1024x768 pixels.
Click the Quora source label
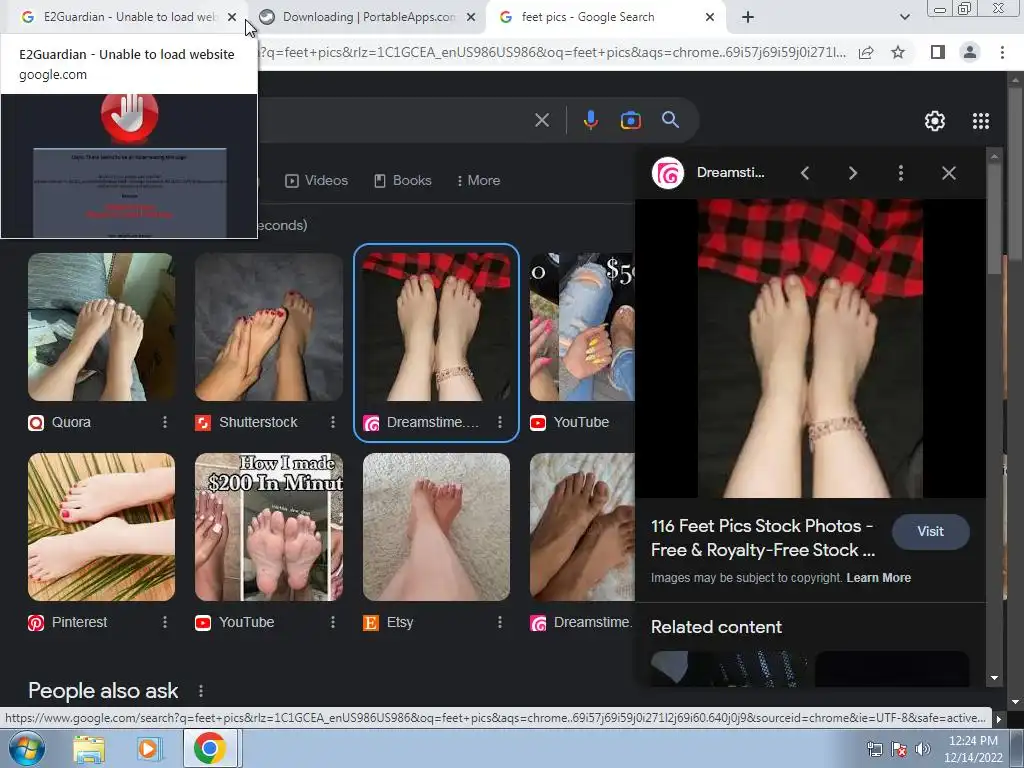[71, 423]
